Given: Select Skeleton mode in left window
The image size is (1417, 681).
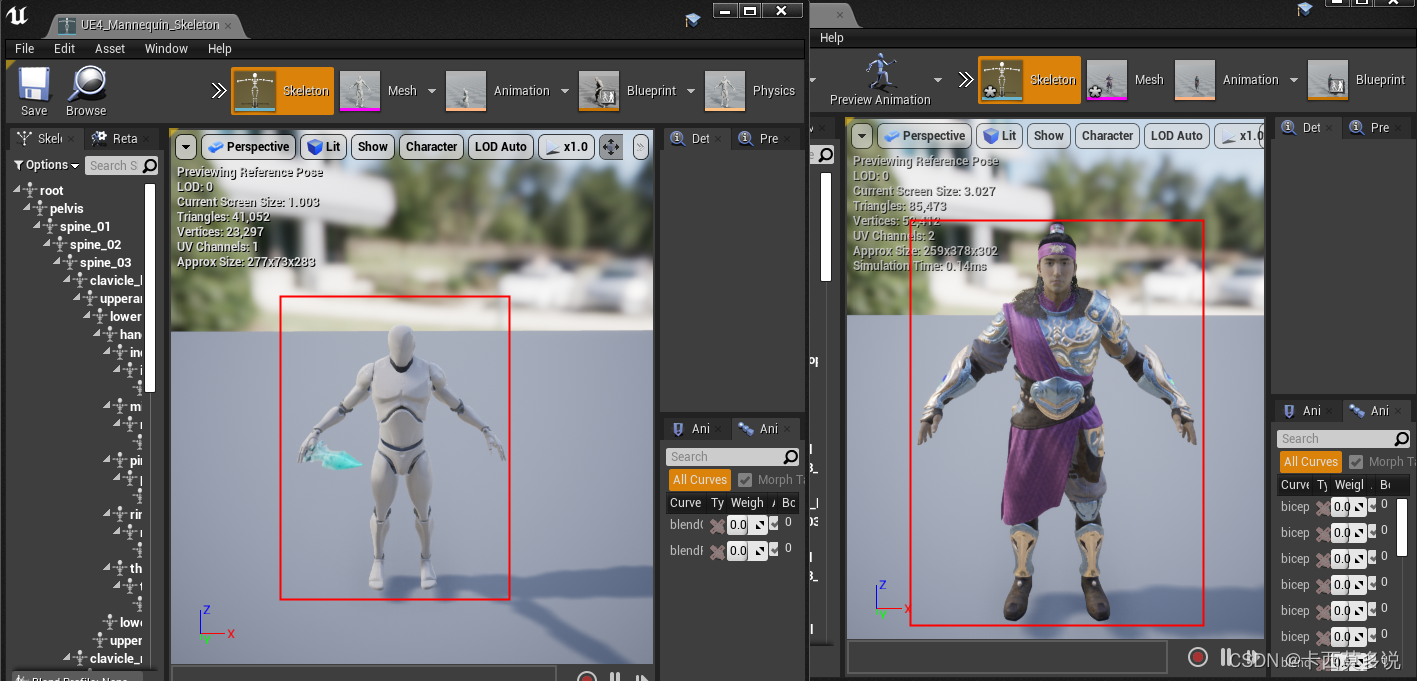Looking at the screenshot, I should (282, 90).
